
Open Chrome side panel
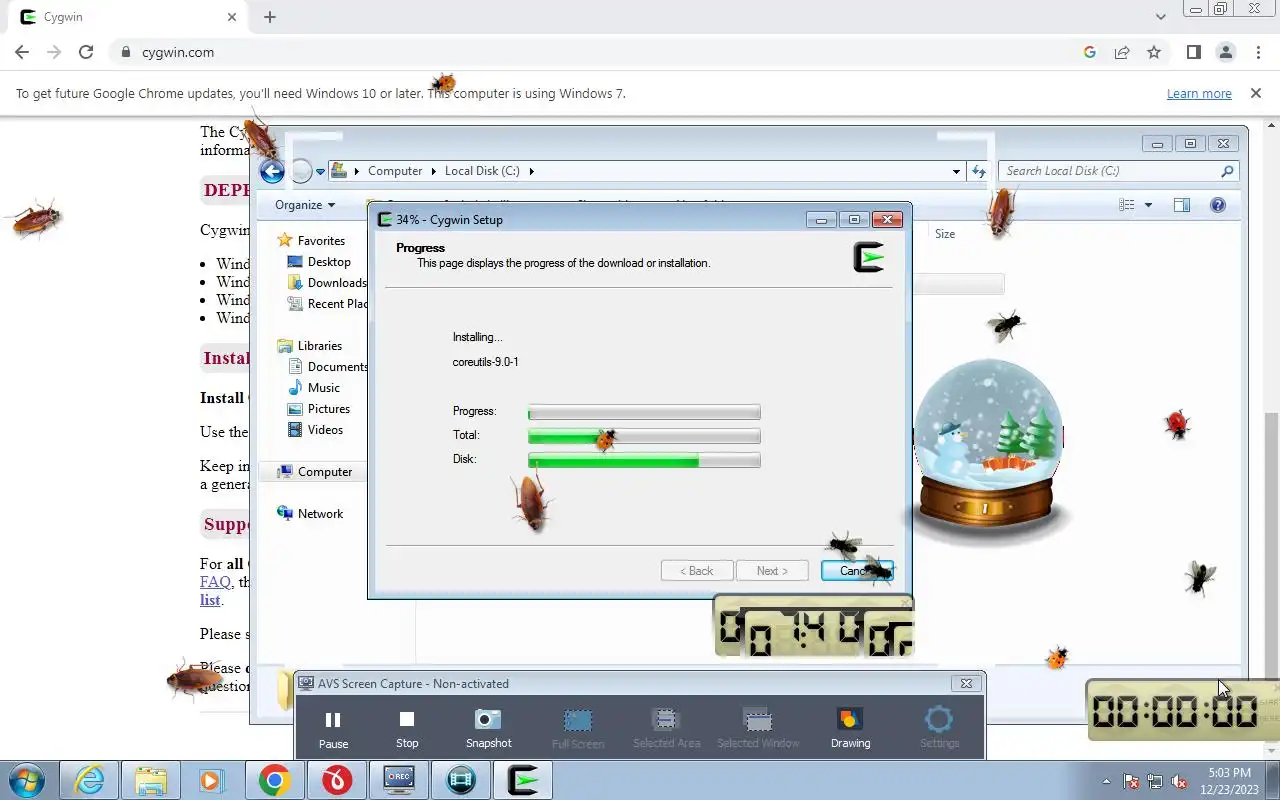click(x=1193, y=52)
